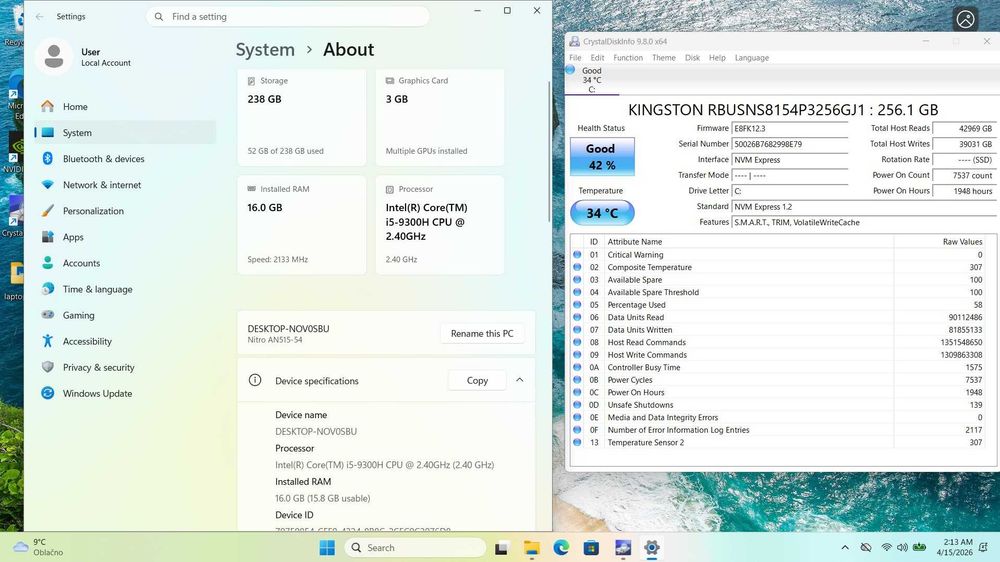This screenshot has height=562, width=1000.
Task: Open File Explorer from the taskbar
Action: pos(531,548)
